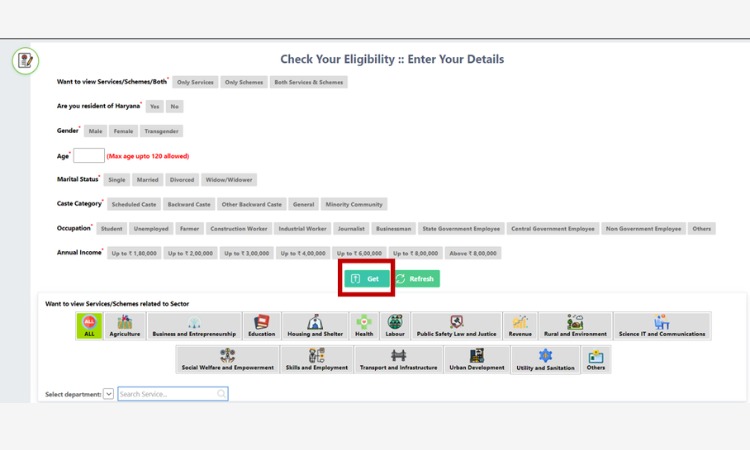Mark marital status as Married
Image resolution: width=750 pixels, height=450 pixels.
pos(147,180)
